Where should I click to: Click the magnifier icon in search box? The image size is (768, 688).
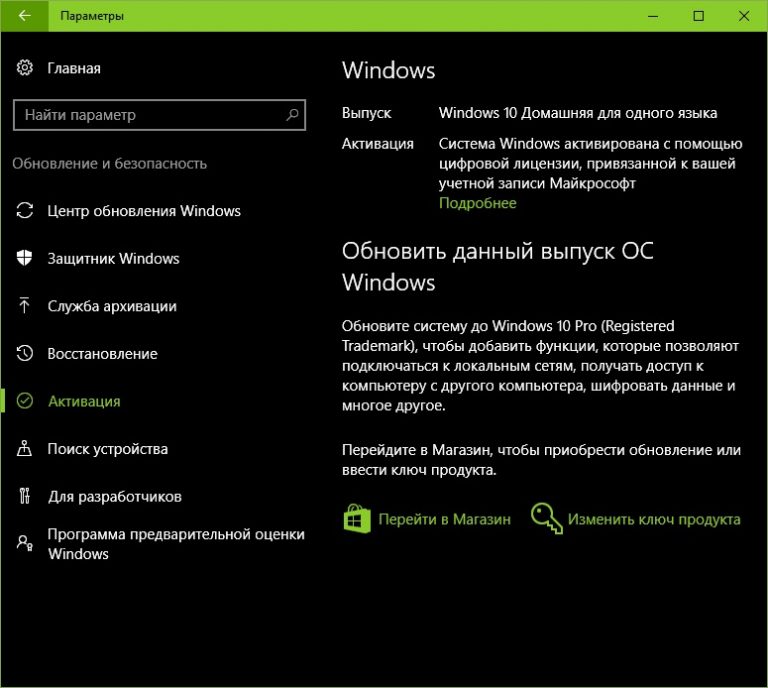pyautogui.click(x=292, y=115)
